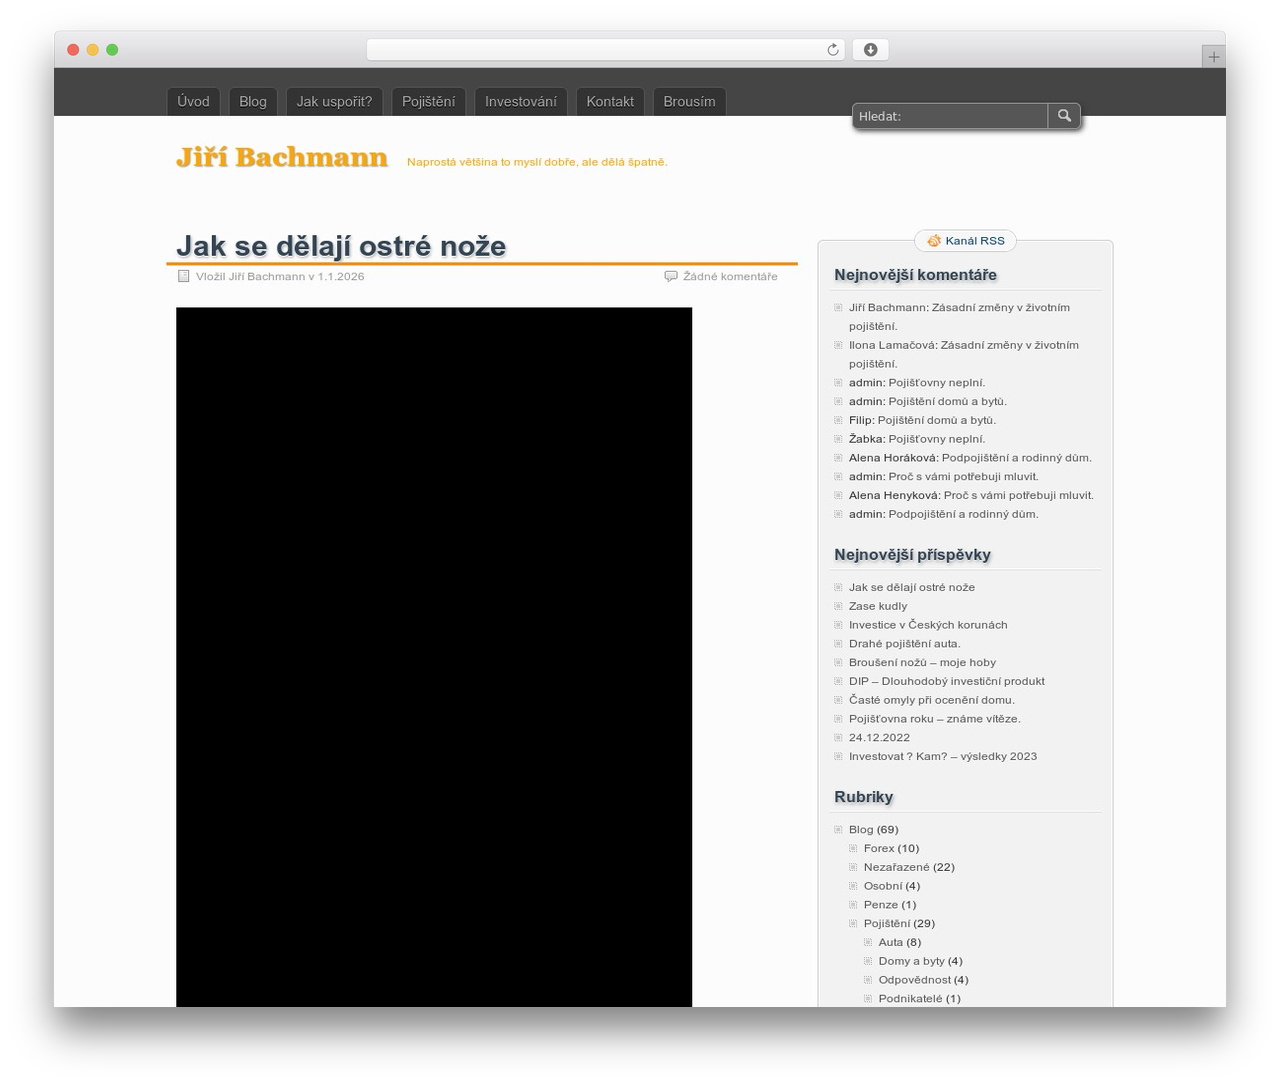Reload the page with the refresh icon
This screenshot has height=1084, width=1280.
[833, 50]
